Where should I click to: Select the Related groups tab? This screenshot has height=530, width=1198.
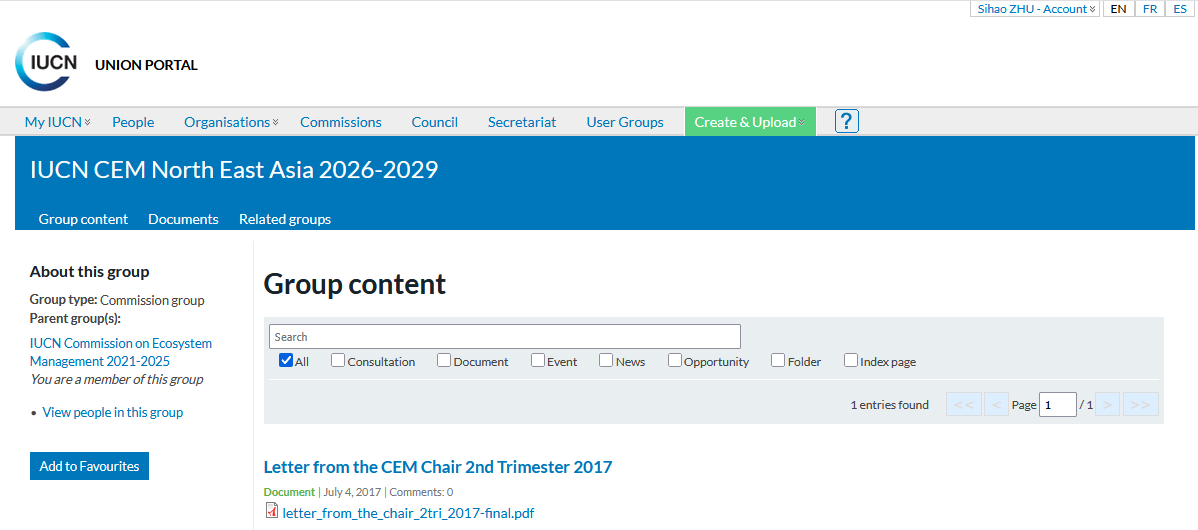tap(285, 219)
